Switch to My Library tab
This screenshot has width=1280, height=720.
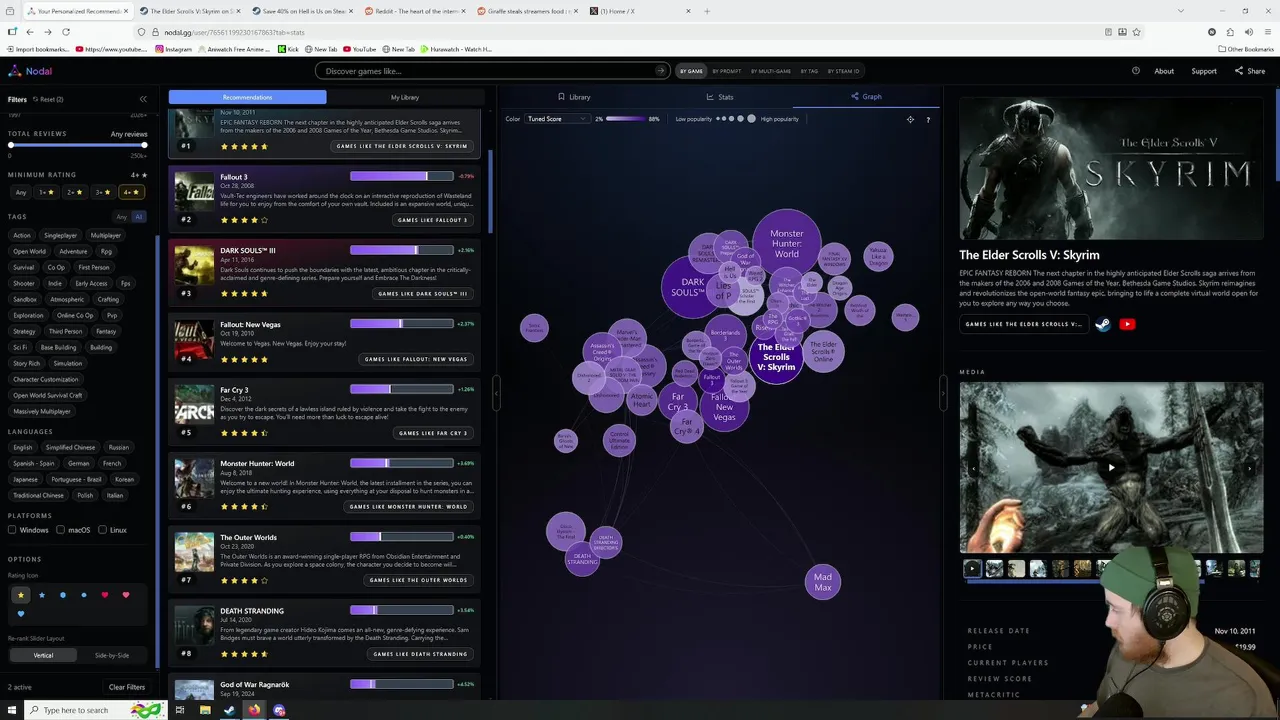[405, 97]
